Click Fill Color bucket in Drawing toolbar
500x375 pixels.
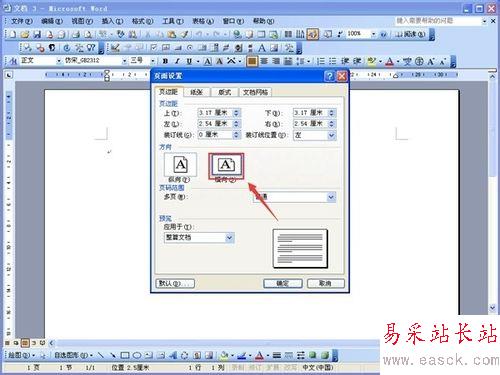pyautogui.click(x=225, y=356)
